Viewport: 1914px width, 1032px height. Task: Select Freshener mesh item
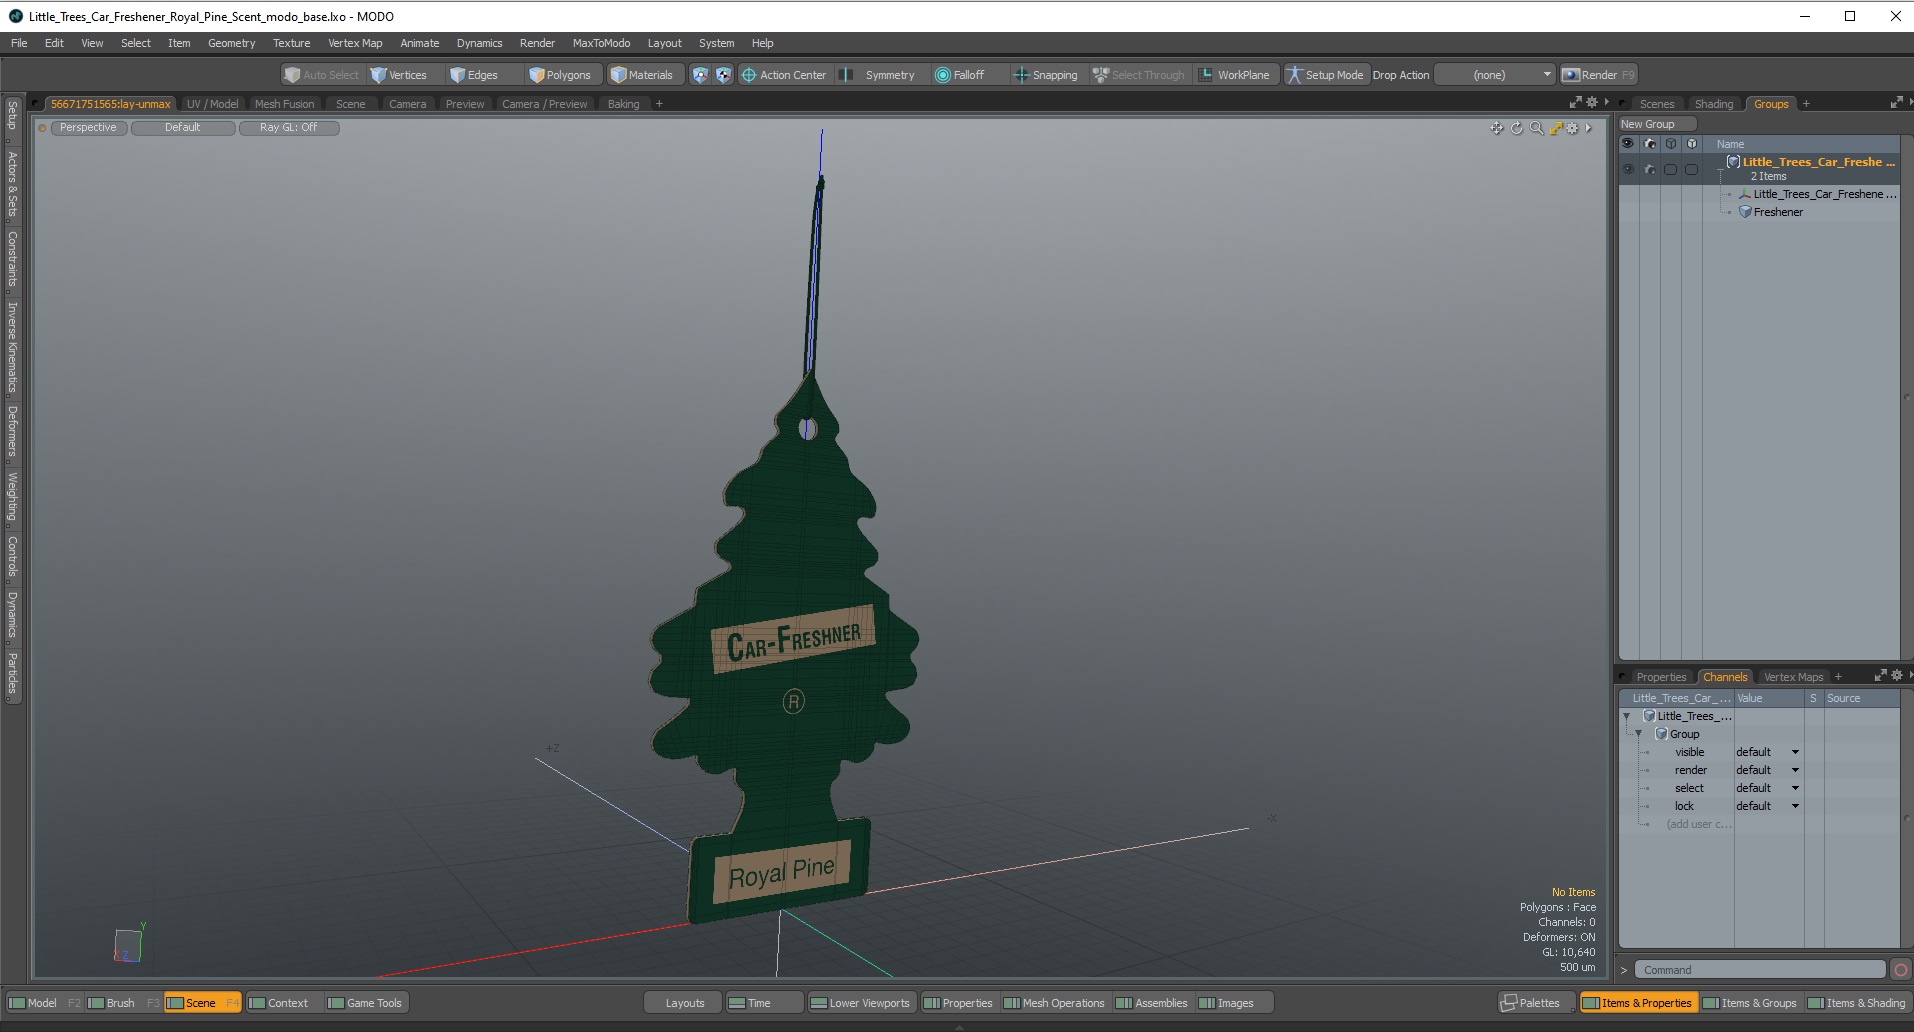1778,212
